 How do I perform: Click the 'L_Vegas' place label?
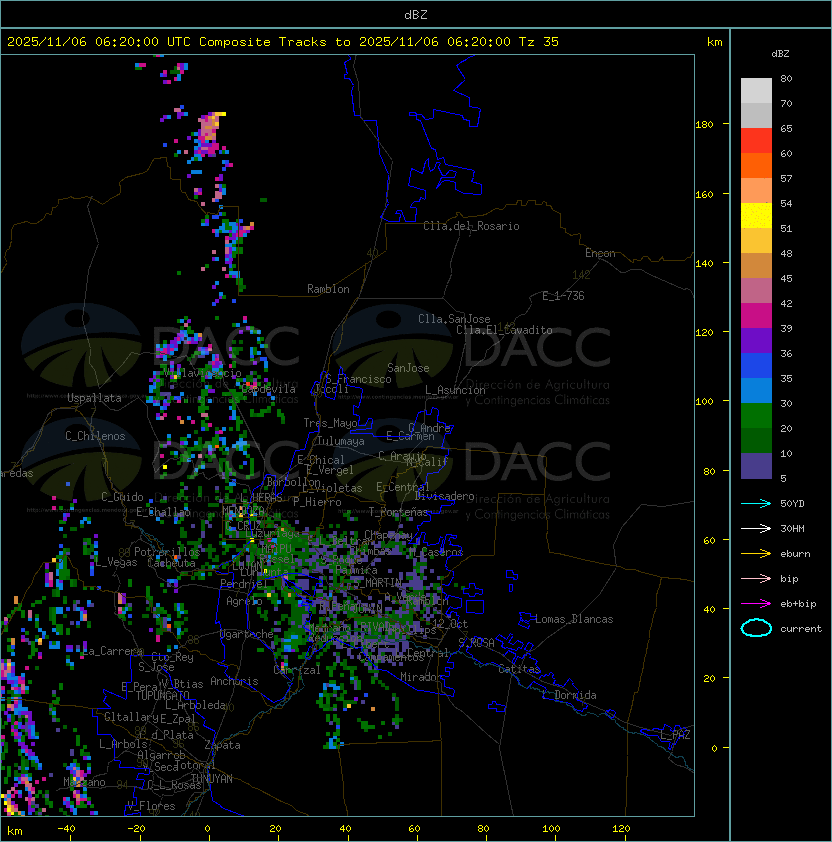click(x=116, y=562)
